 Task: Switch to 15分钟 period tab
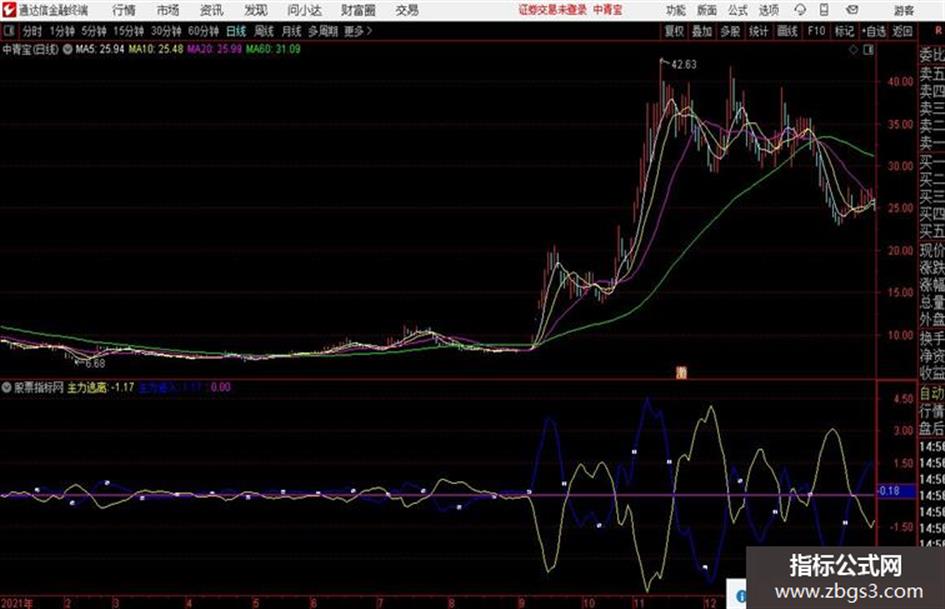pos(128,31)
